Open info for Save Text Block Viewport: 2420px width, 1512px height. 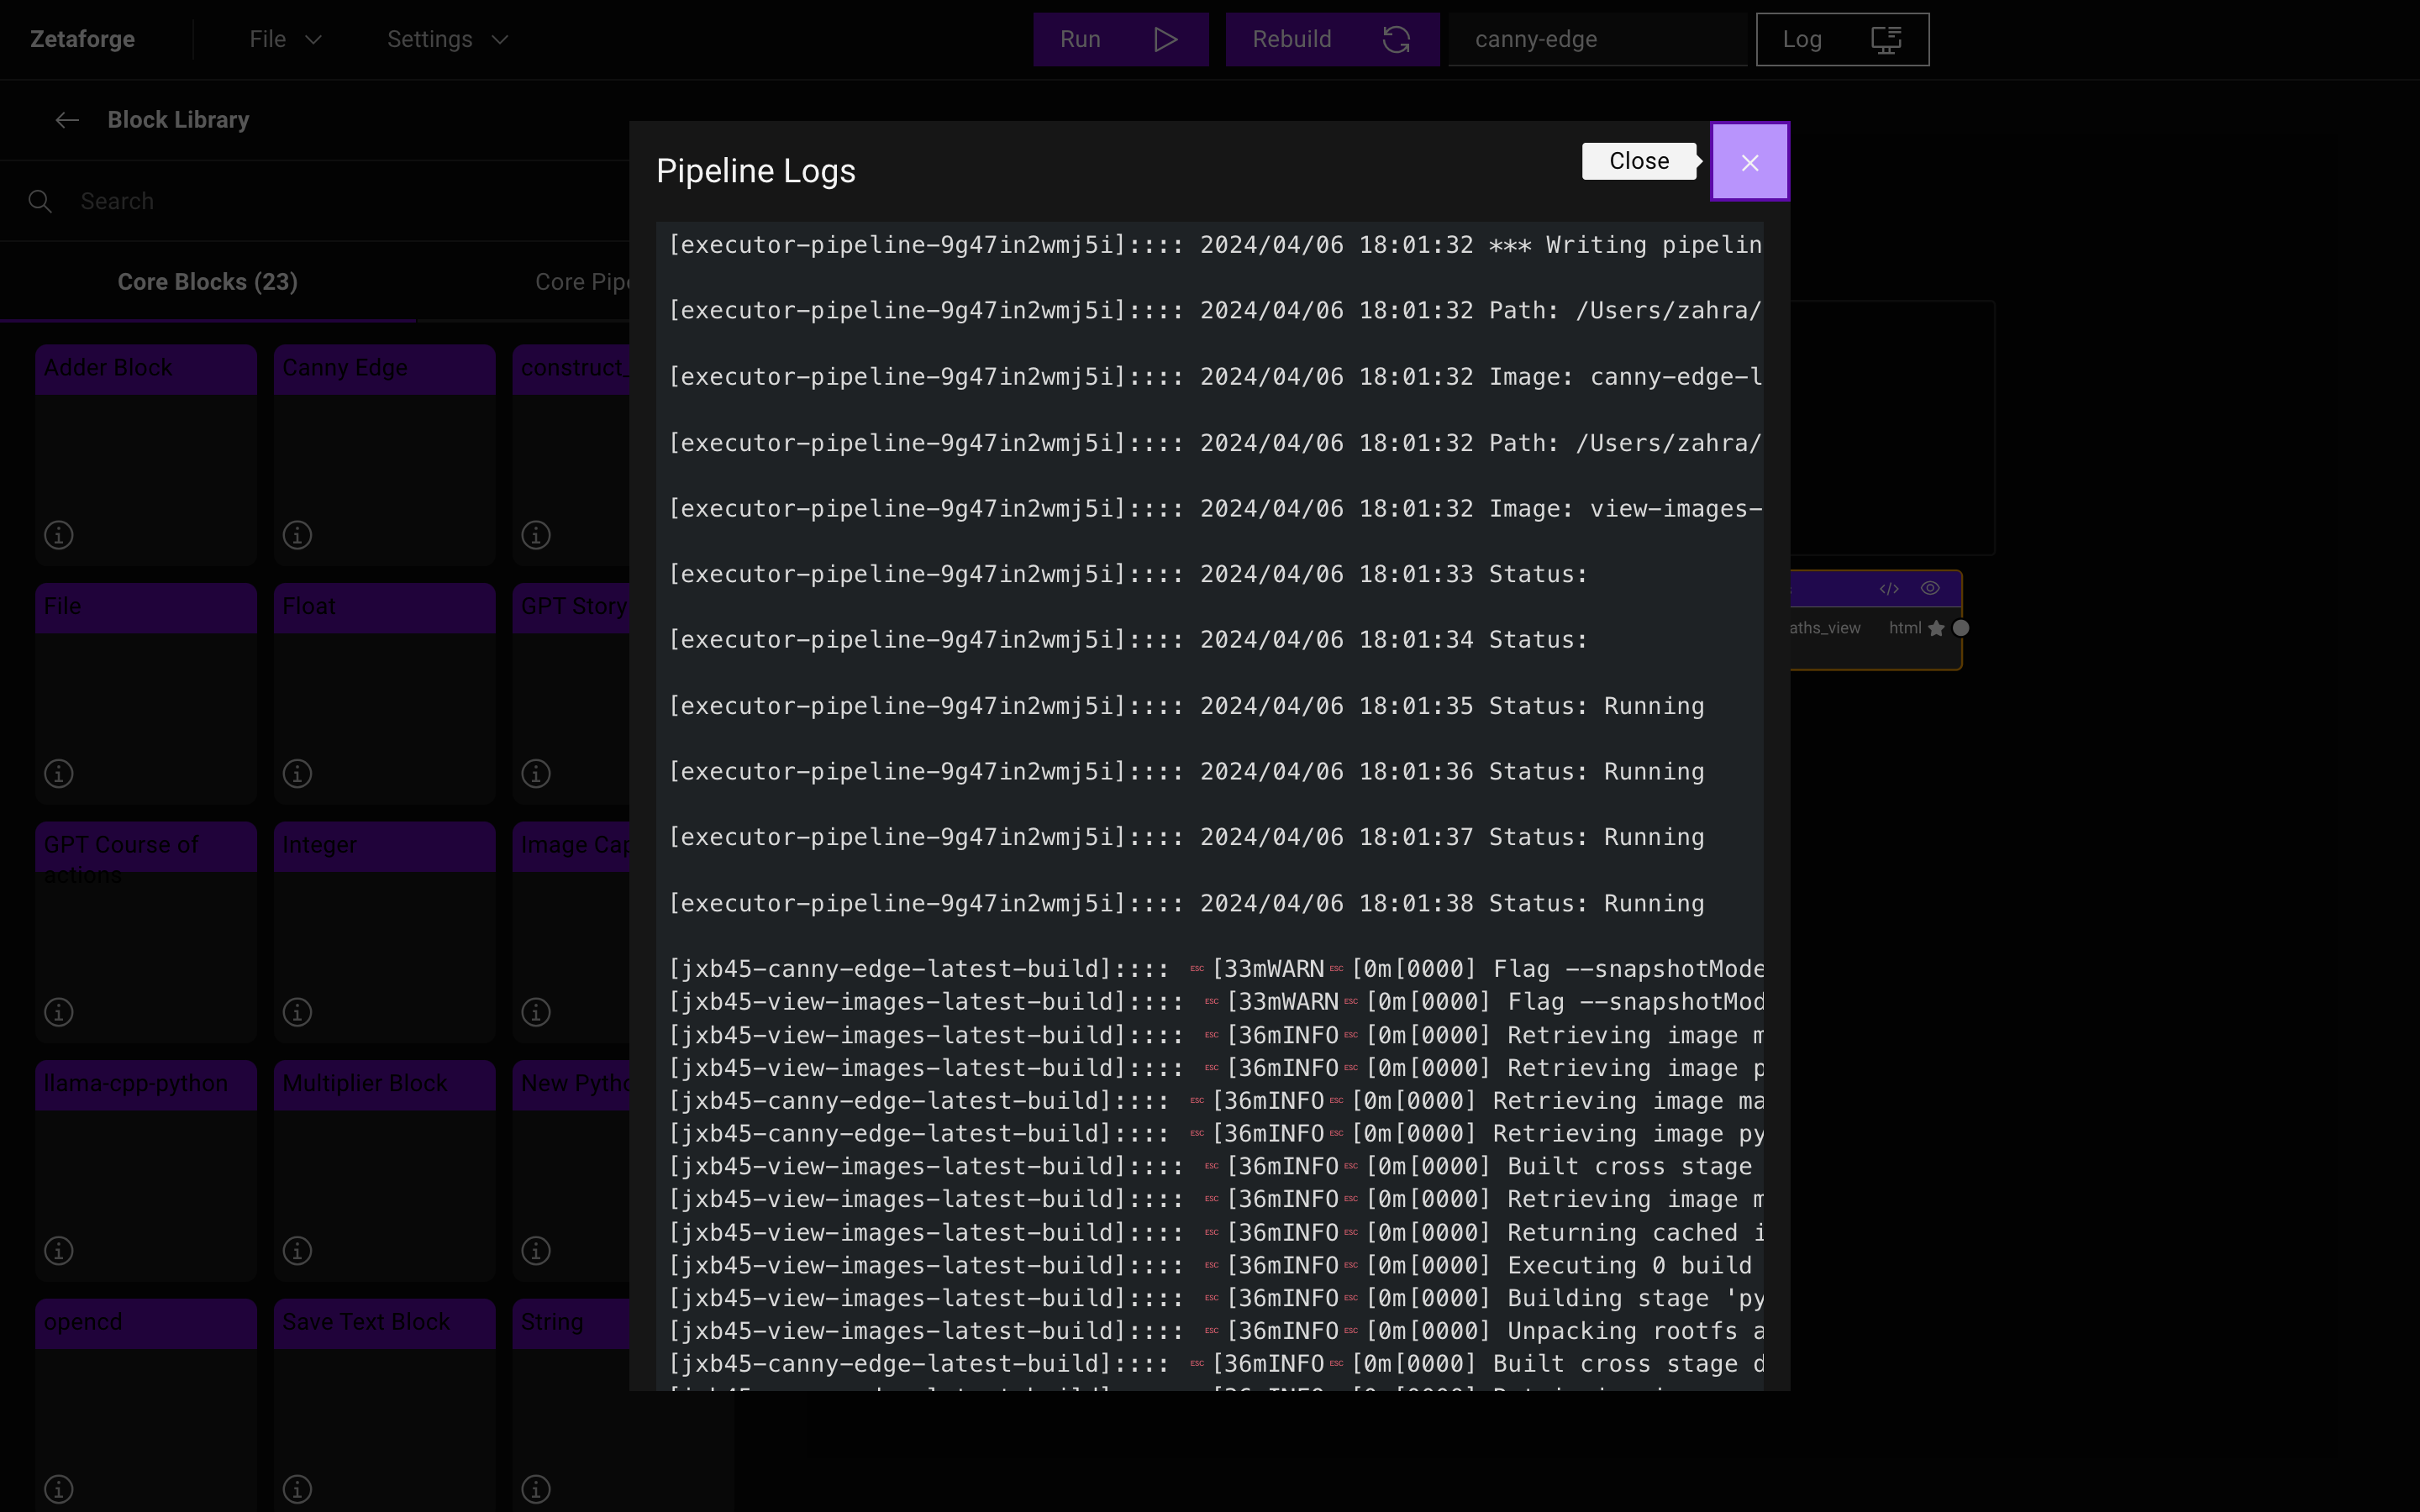297,1489
